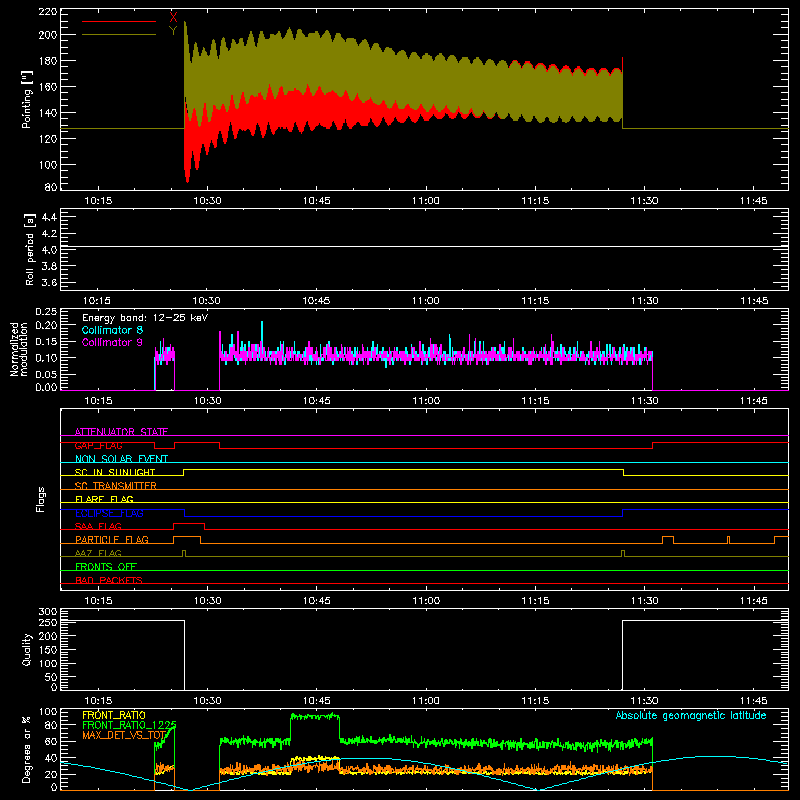Click '11:00' tick under Pointing plot
800x800 pixels.
click(x=426, y=201)
